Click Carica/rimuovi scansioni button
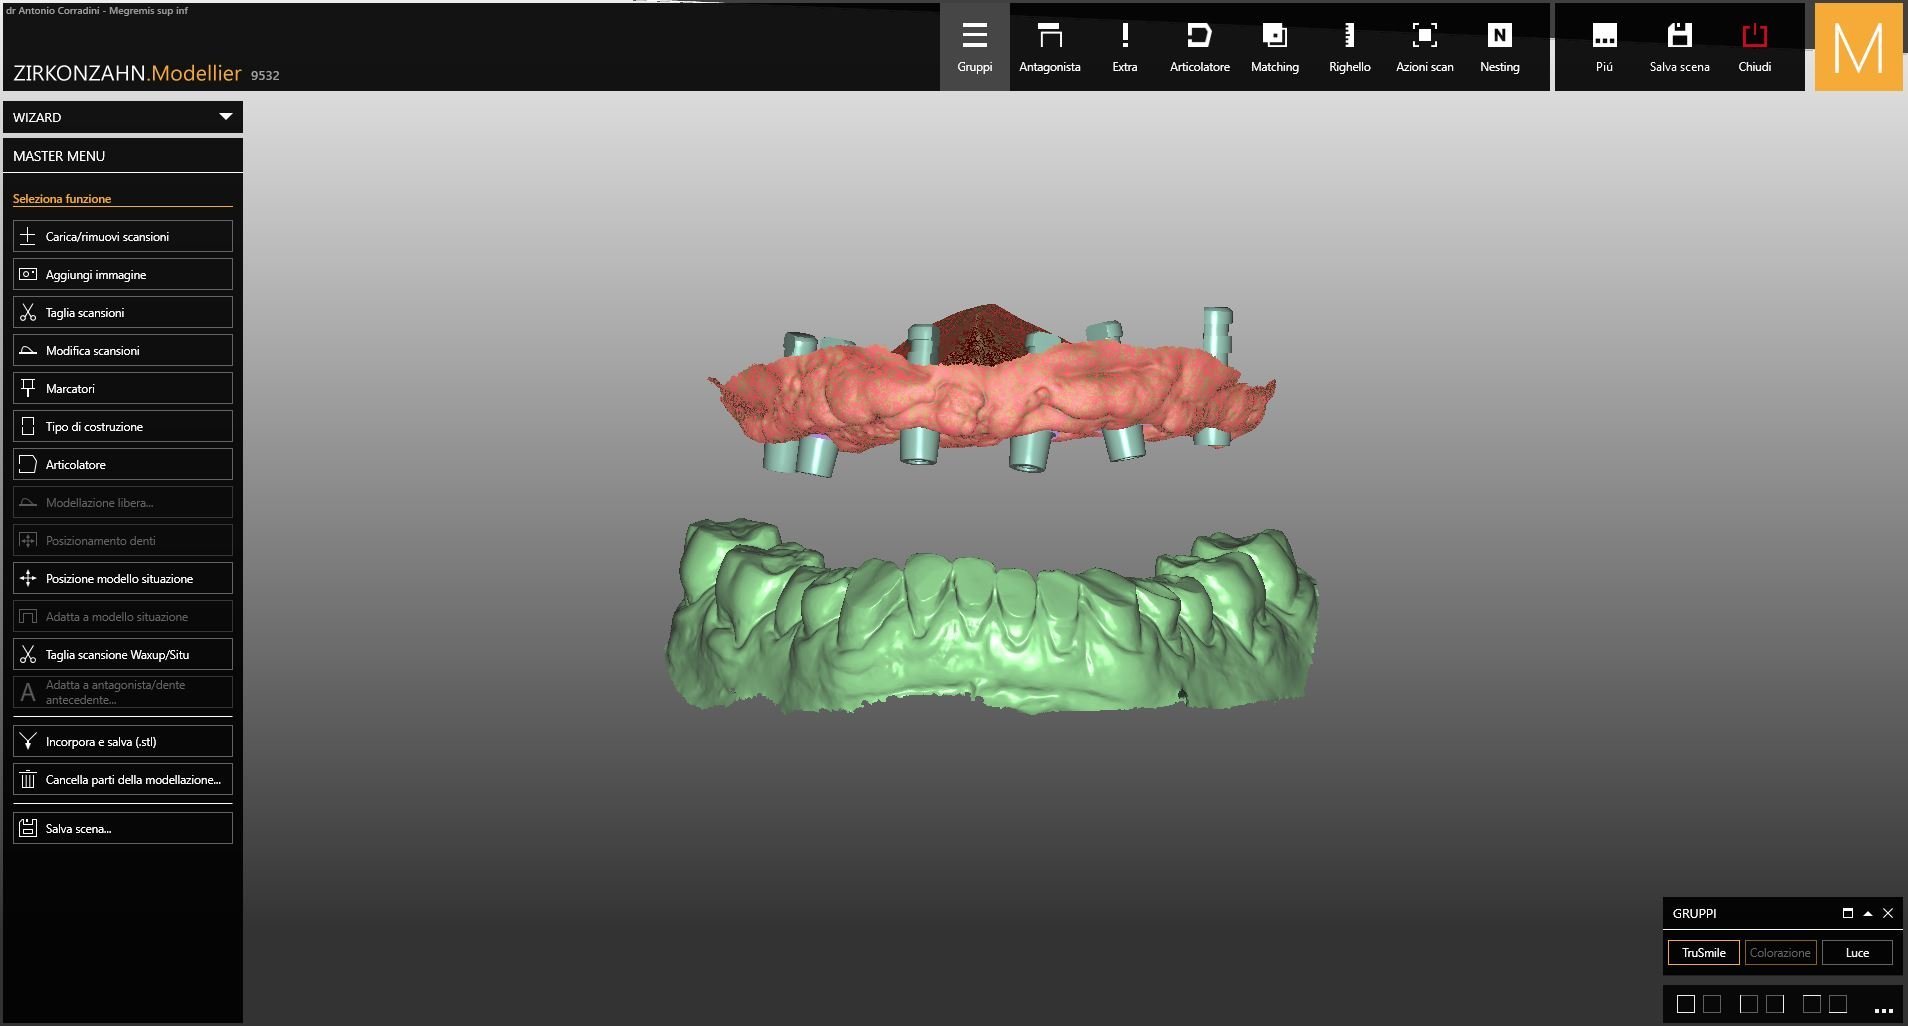1908x1026 pixels. click(x=122, y=236)
